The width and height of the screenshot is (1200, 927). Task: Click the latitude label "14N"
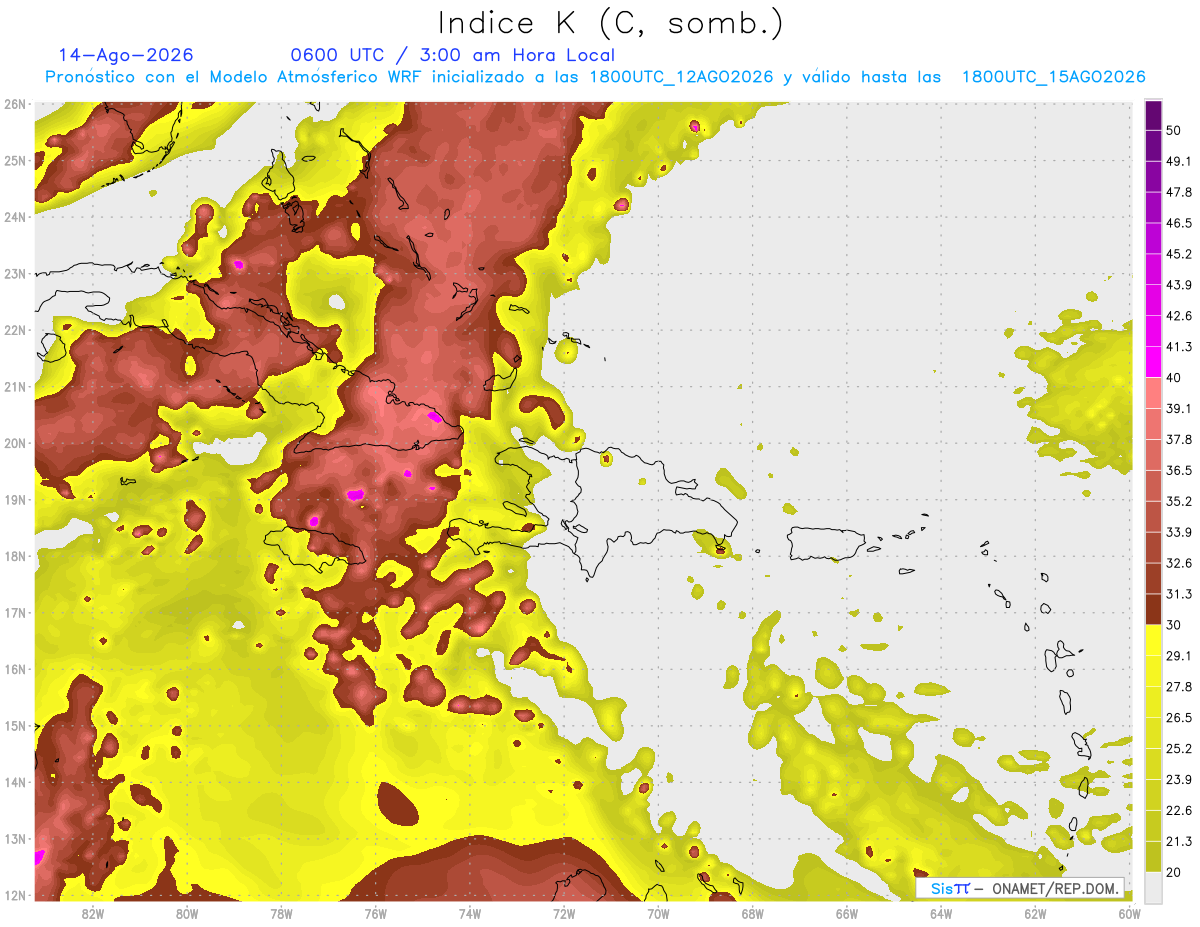tap(14, 782)
